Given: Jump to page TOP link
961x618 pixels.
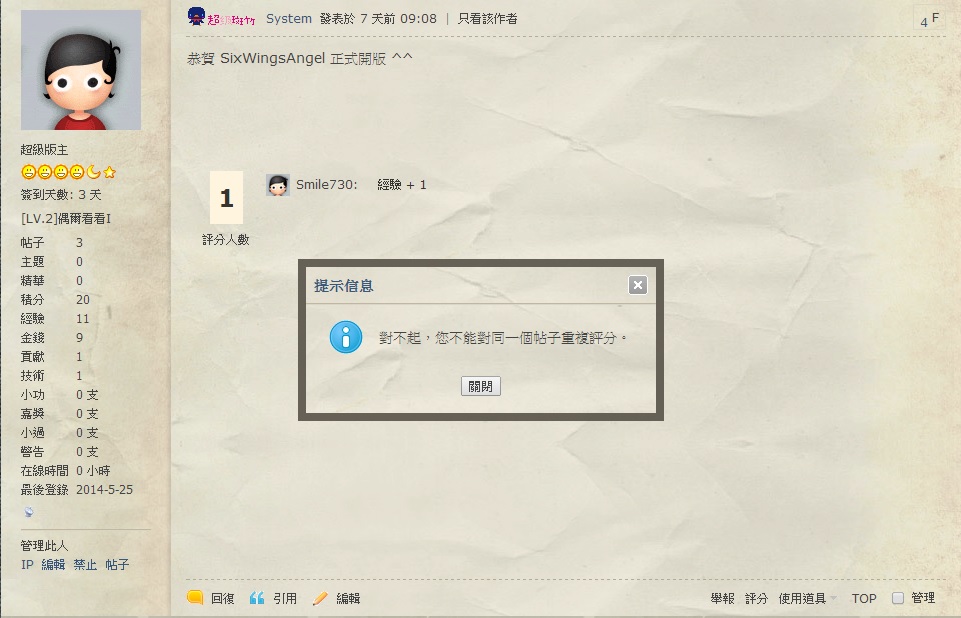Looking at the screenshot, I should [864, 598].
